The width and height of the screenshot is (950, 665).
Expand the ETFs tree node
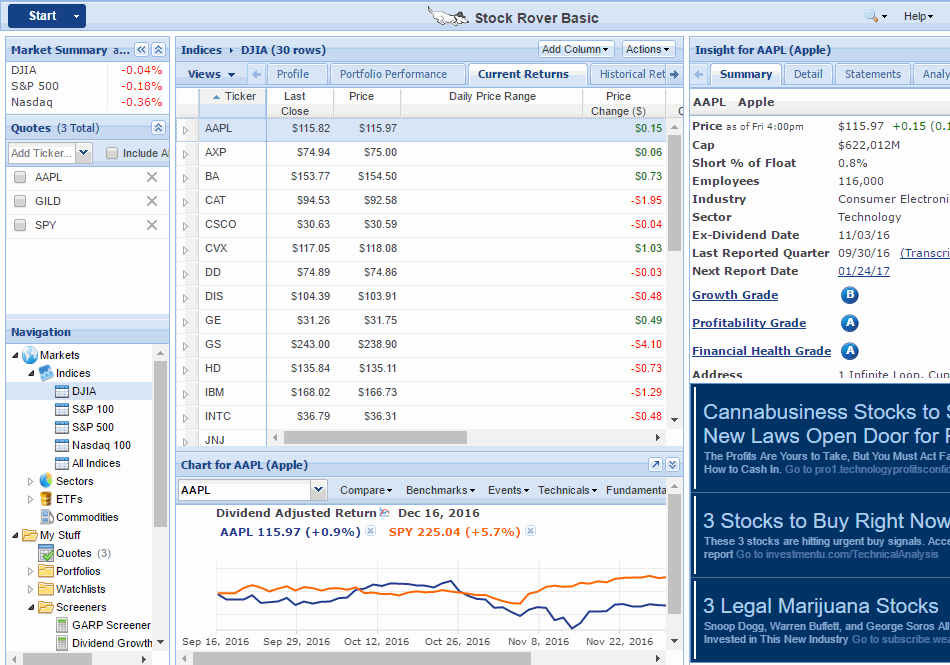tap(30, 500)
